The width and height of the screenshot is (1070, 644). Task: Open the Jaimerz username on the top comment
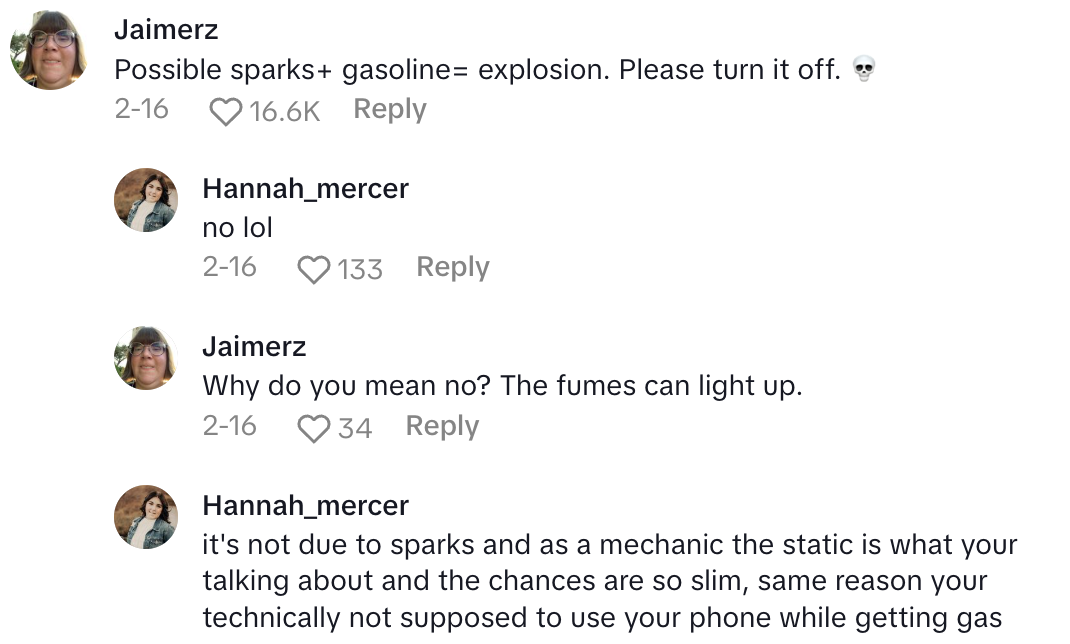[166, 29]
